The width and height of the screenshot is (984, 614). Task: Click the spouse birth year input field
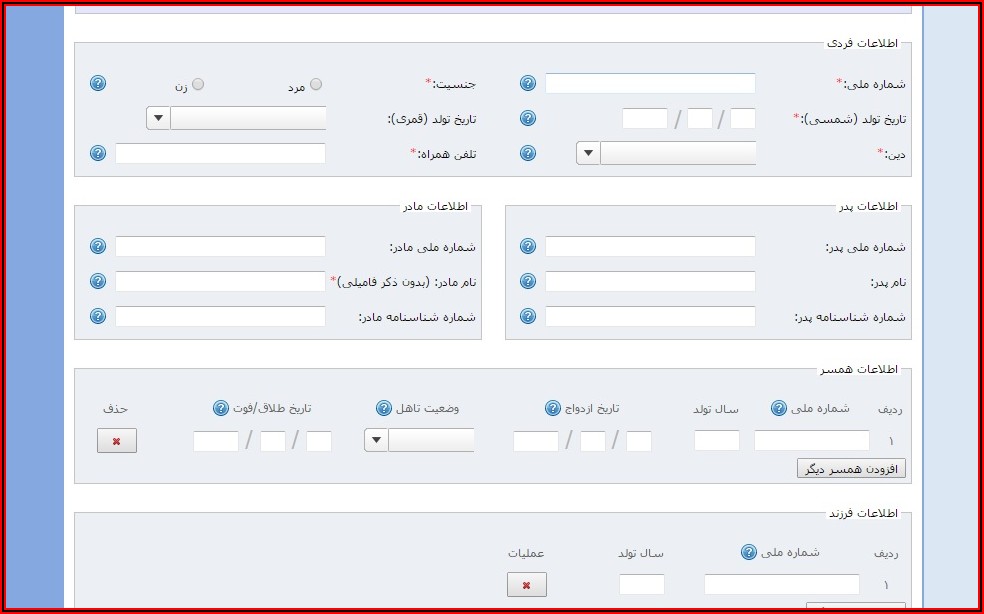pos(717,441)
